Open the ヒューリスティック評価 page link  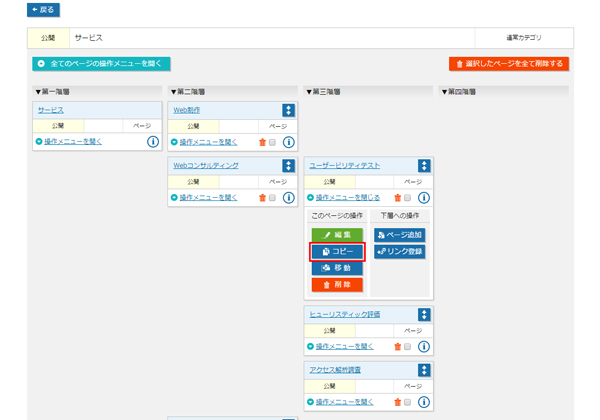pos(344,314)
